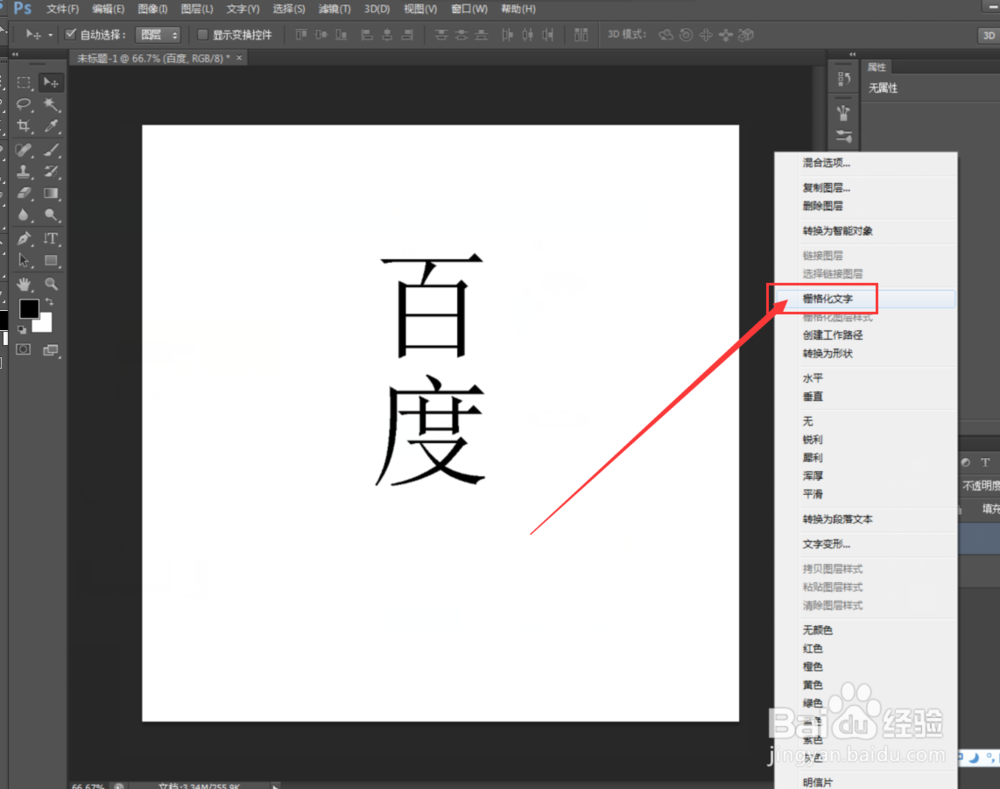Open the History panel icon
Image resolution: width=1000 pixels, height=789 pixels.
pos(844,78)
